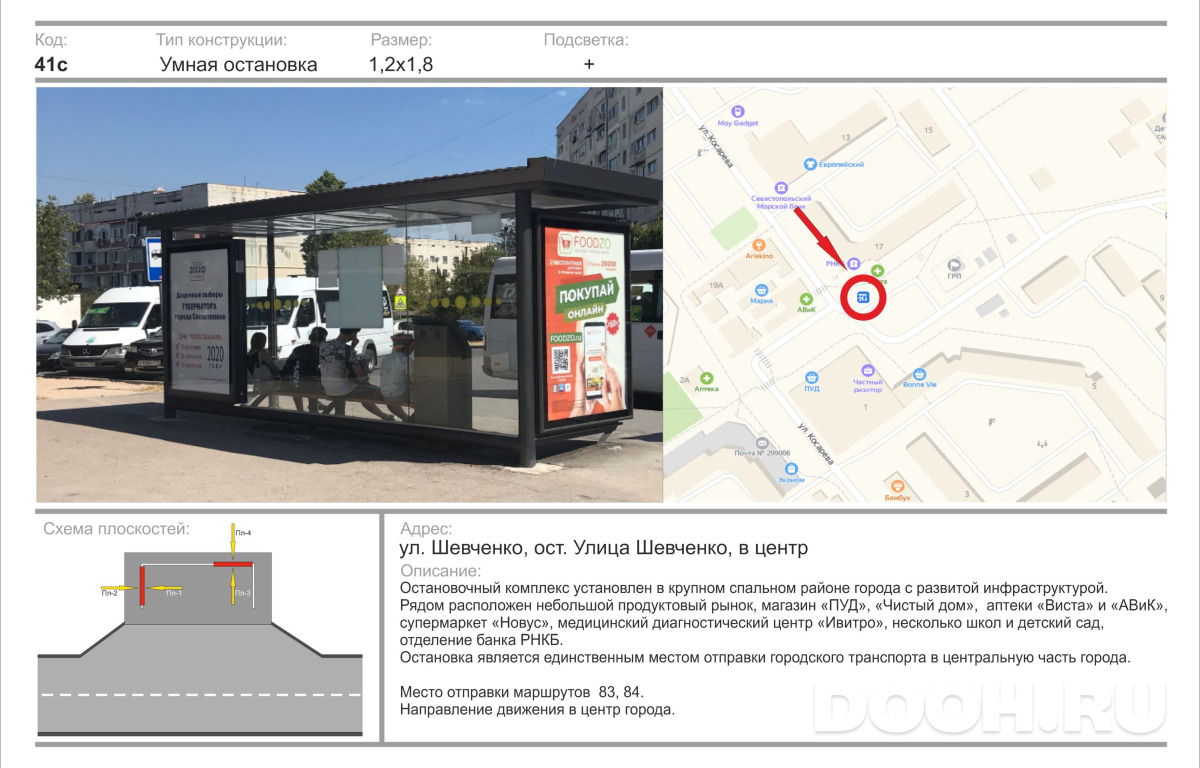Select the line Место отправки маршрутов 83, 84
This screenshot has height=768, width=1200.
[522, 692]
